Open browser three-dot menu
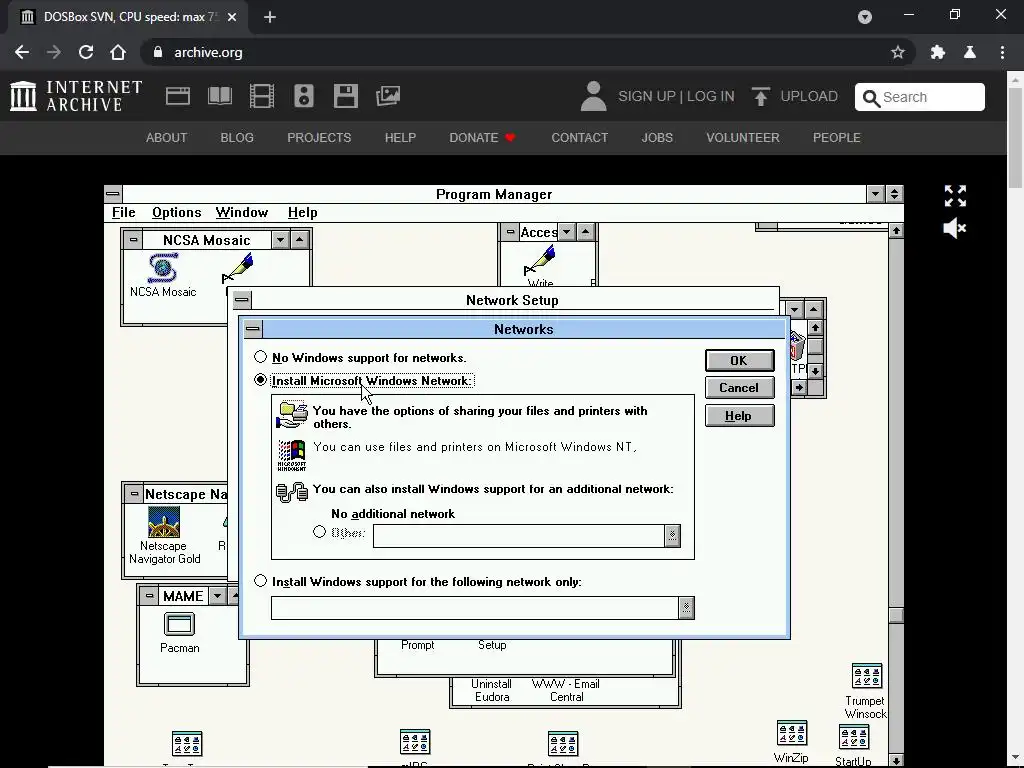 tap(1002, 52)
